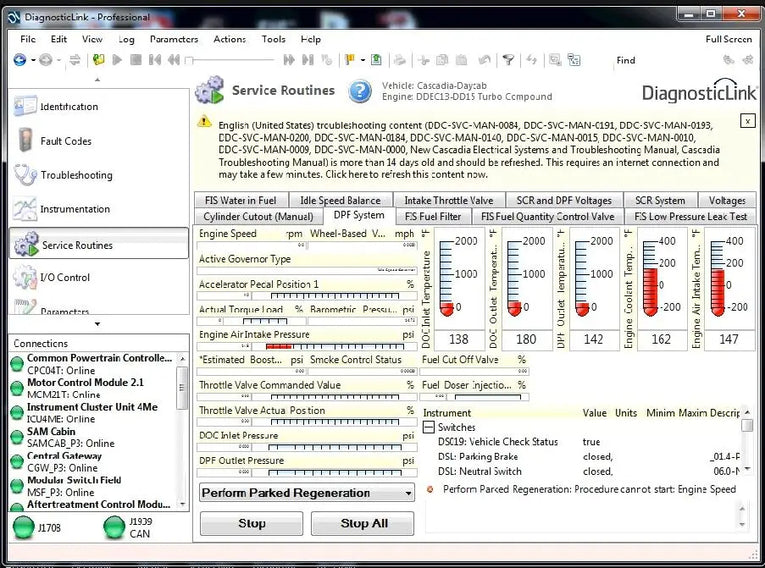Select the Instrumentation chart icon

tap(26, 210)
